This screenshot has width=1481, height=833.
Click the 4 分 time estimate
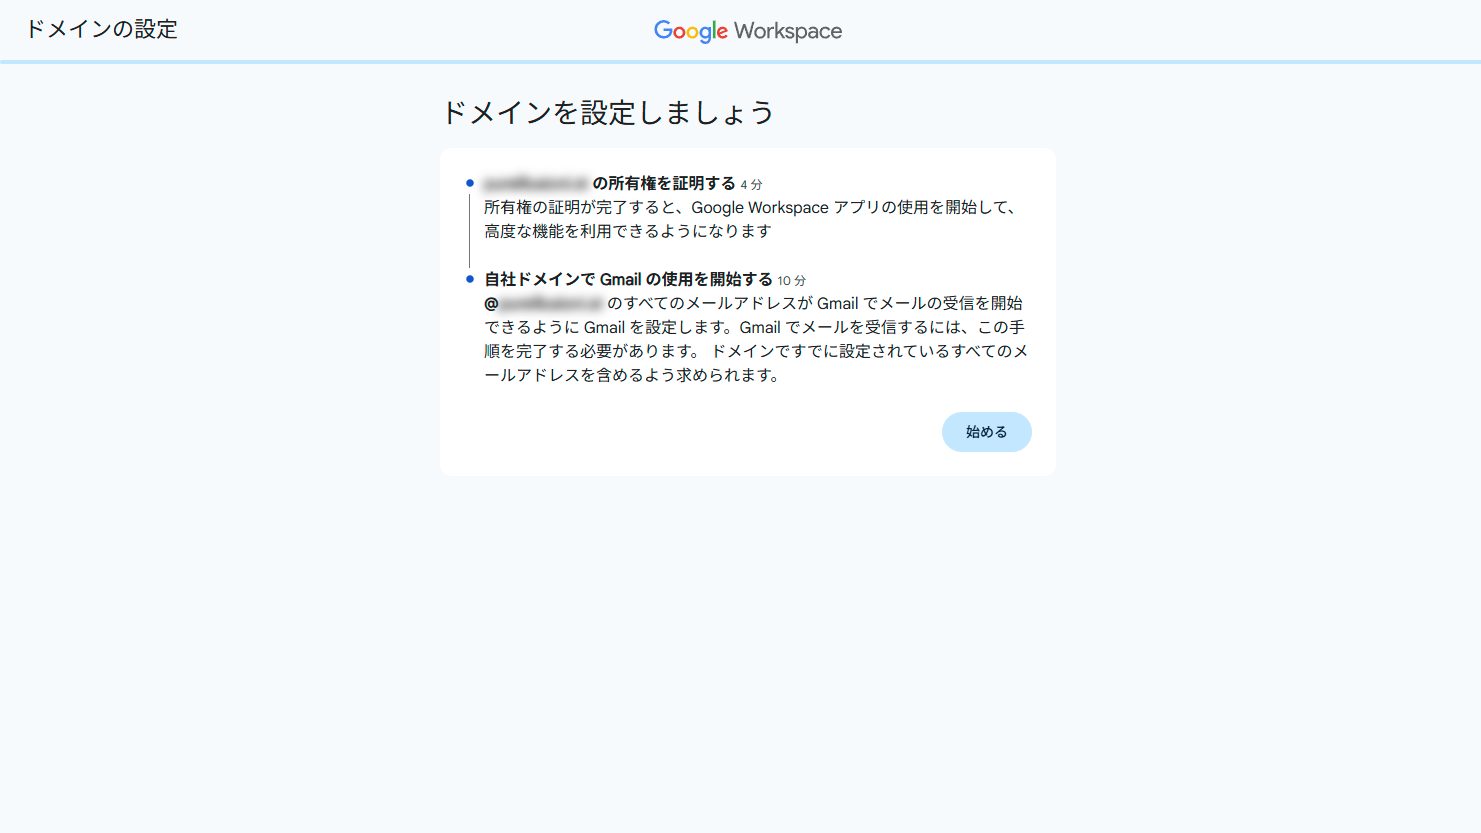(x=751, y=185)
